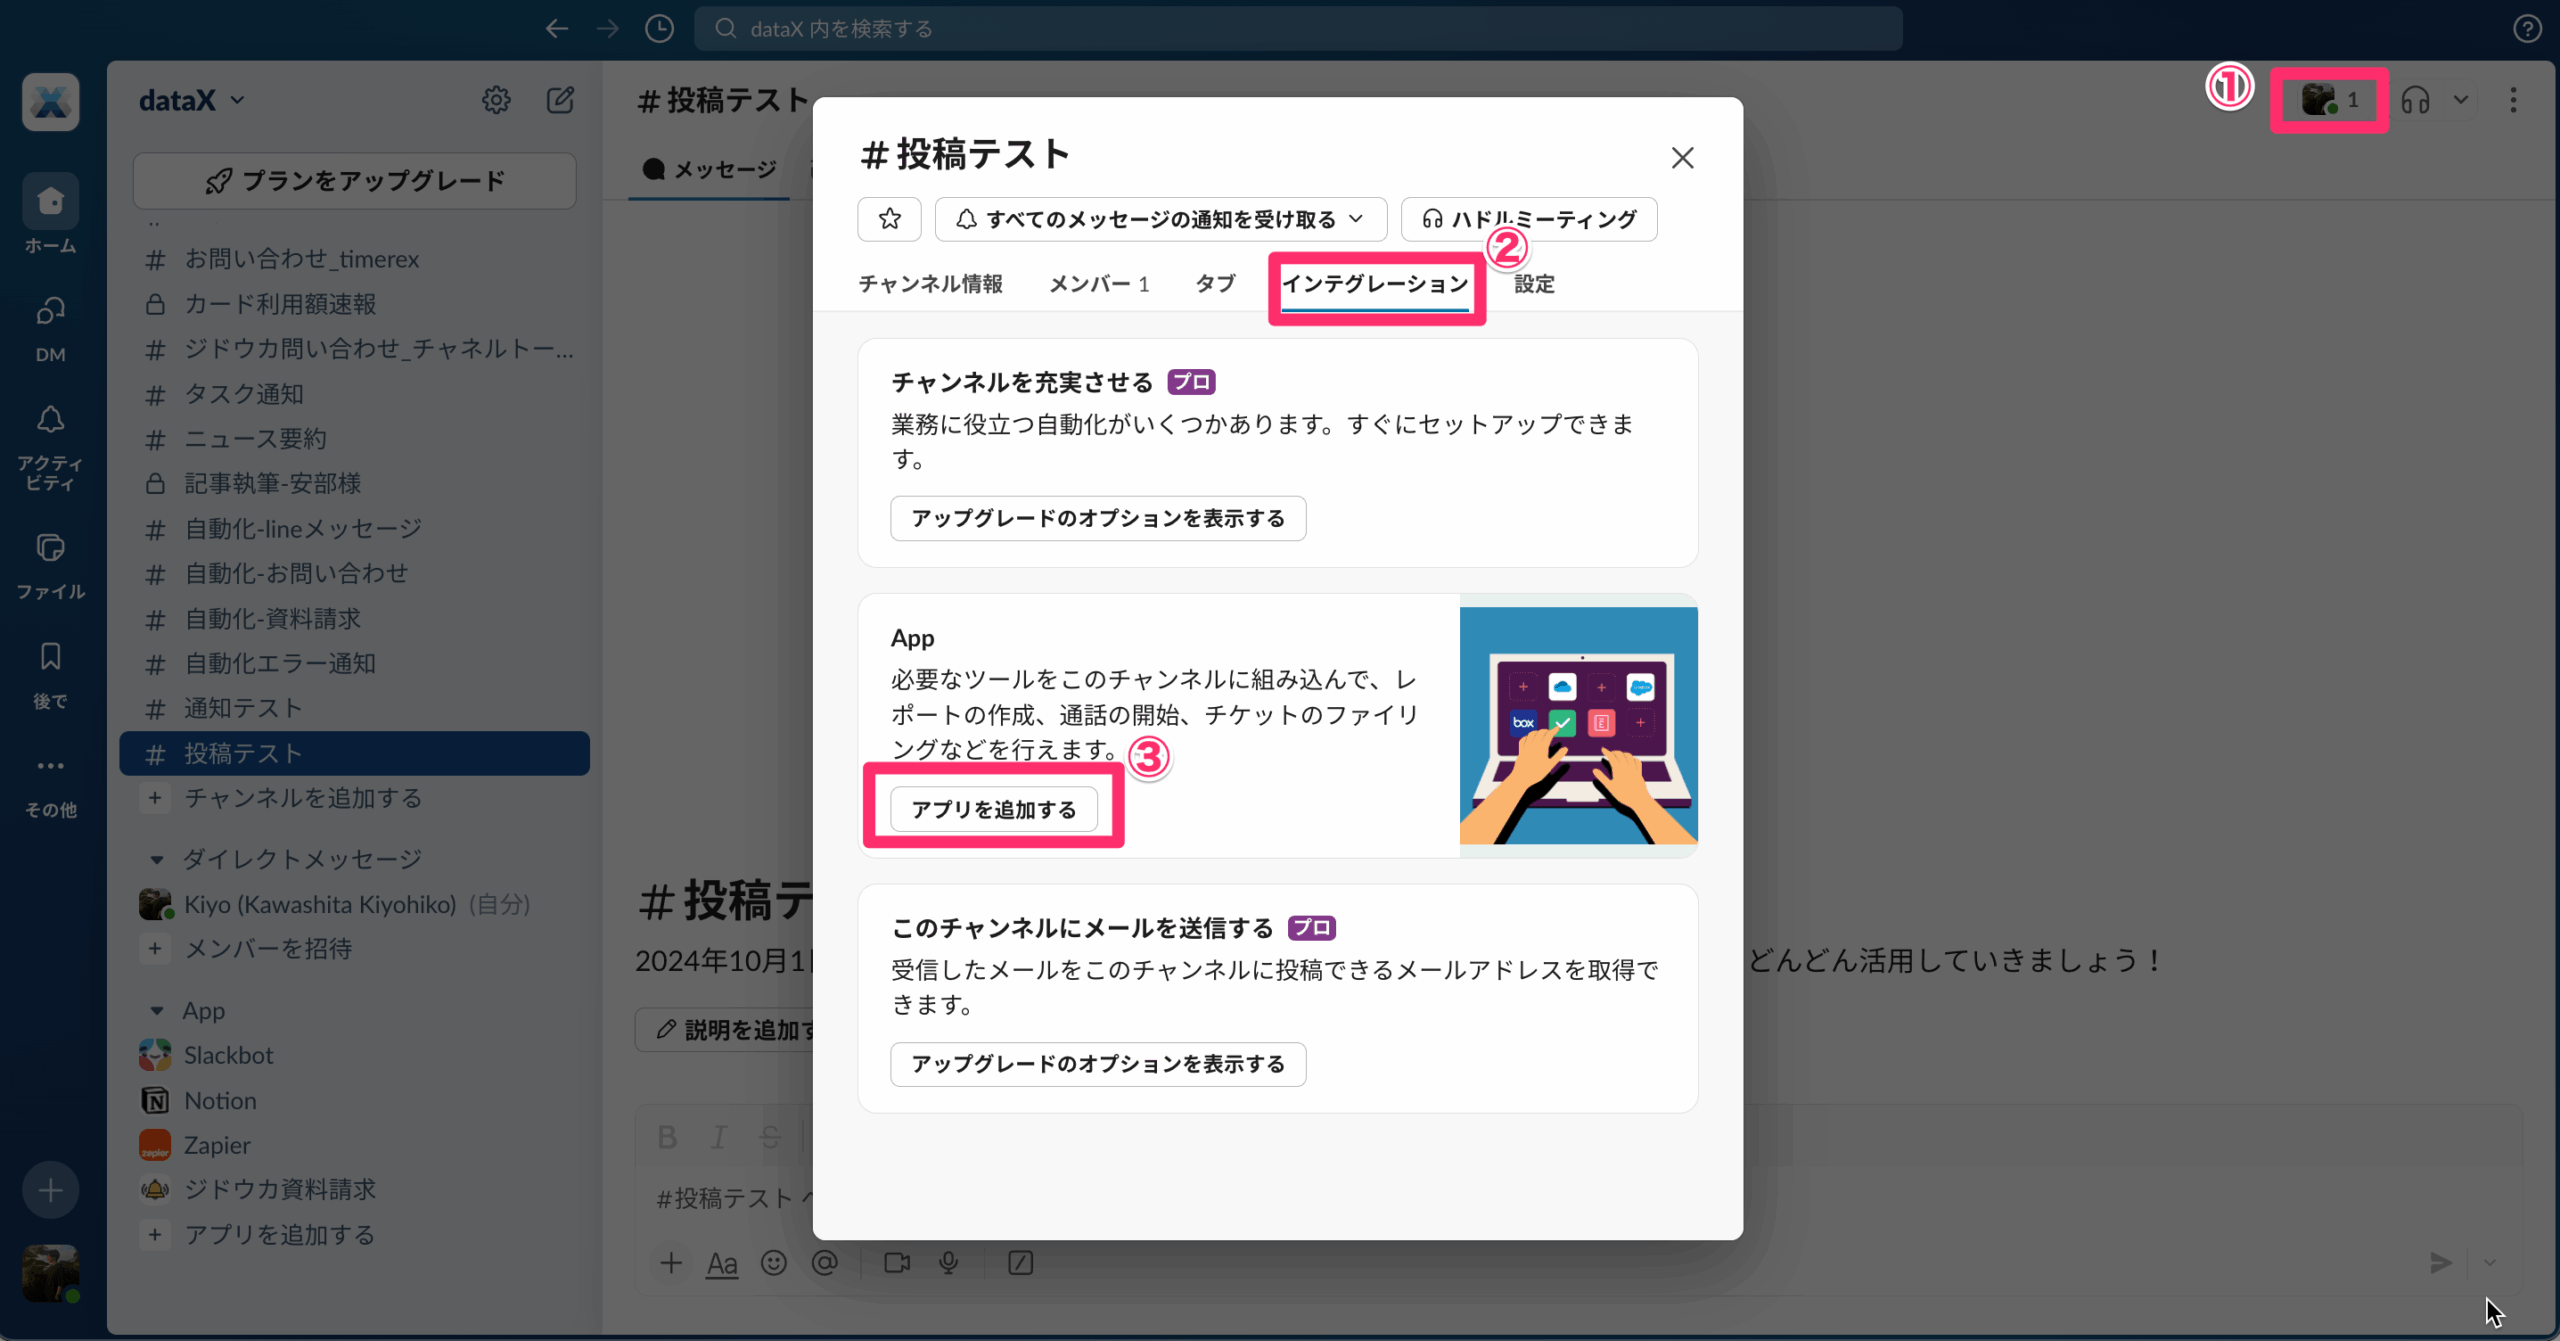
Task: Toggle italic formatting in the composer
Action: 719,1137
